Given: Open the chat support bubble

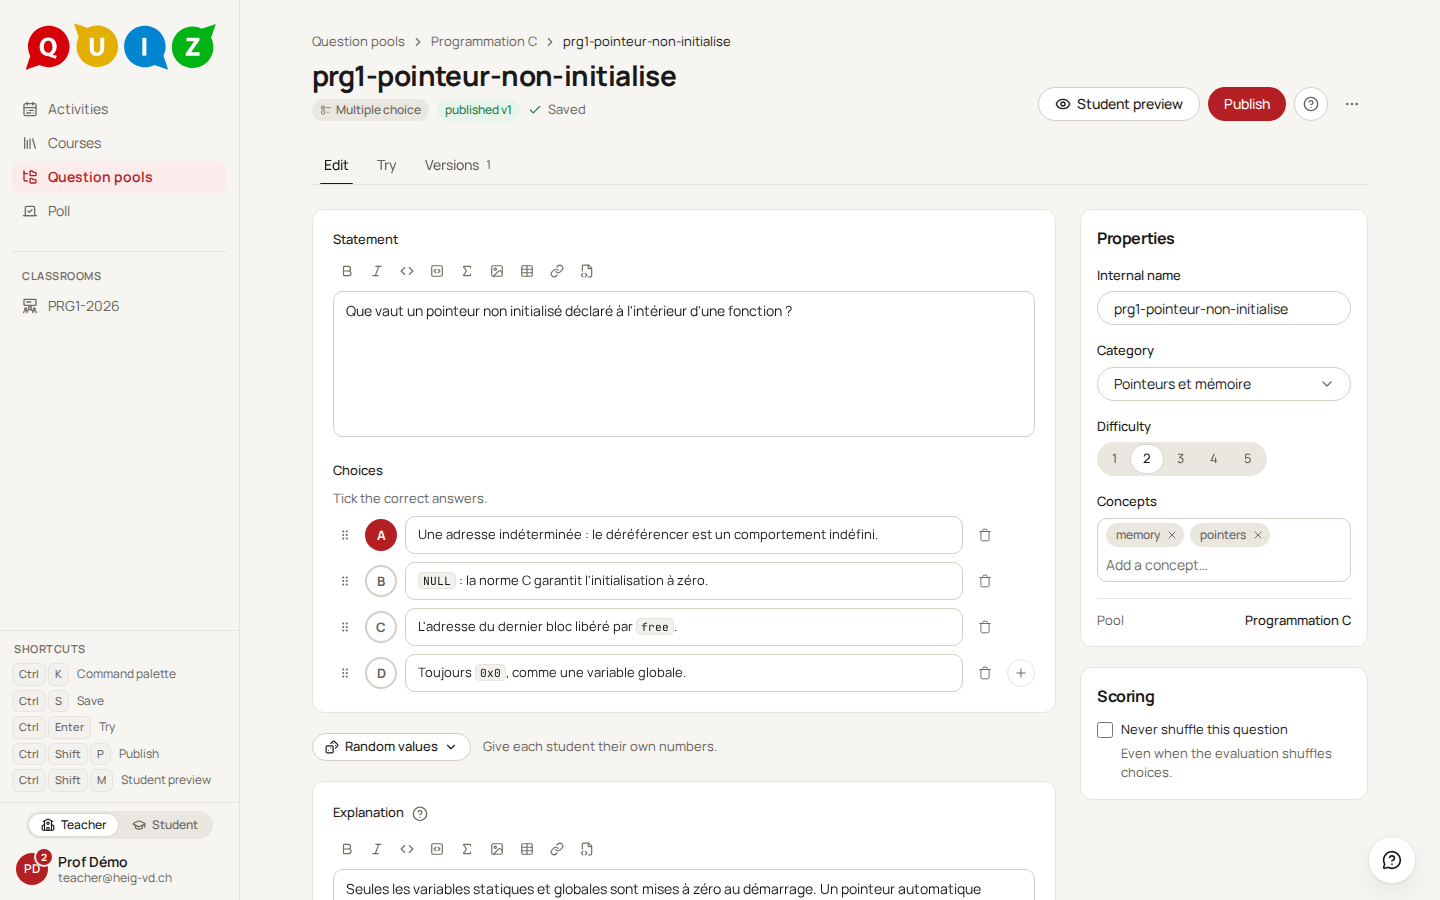Looking at the screenshot, I should click(1392, 860).
